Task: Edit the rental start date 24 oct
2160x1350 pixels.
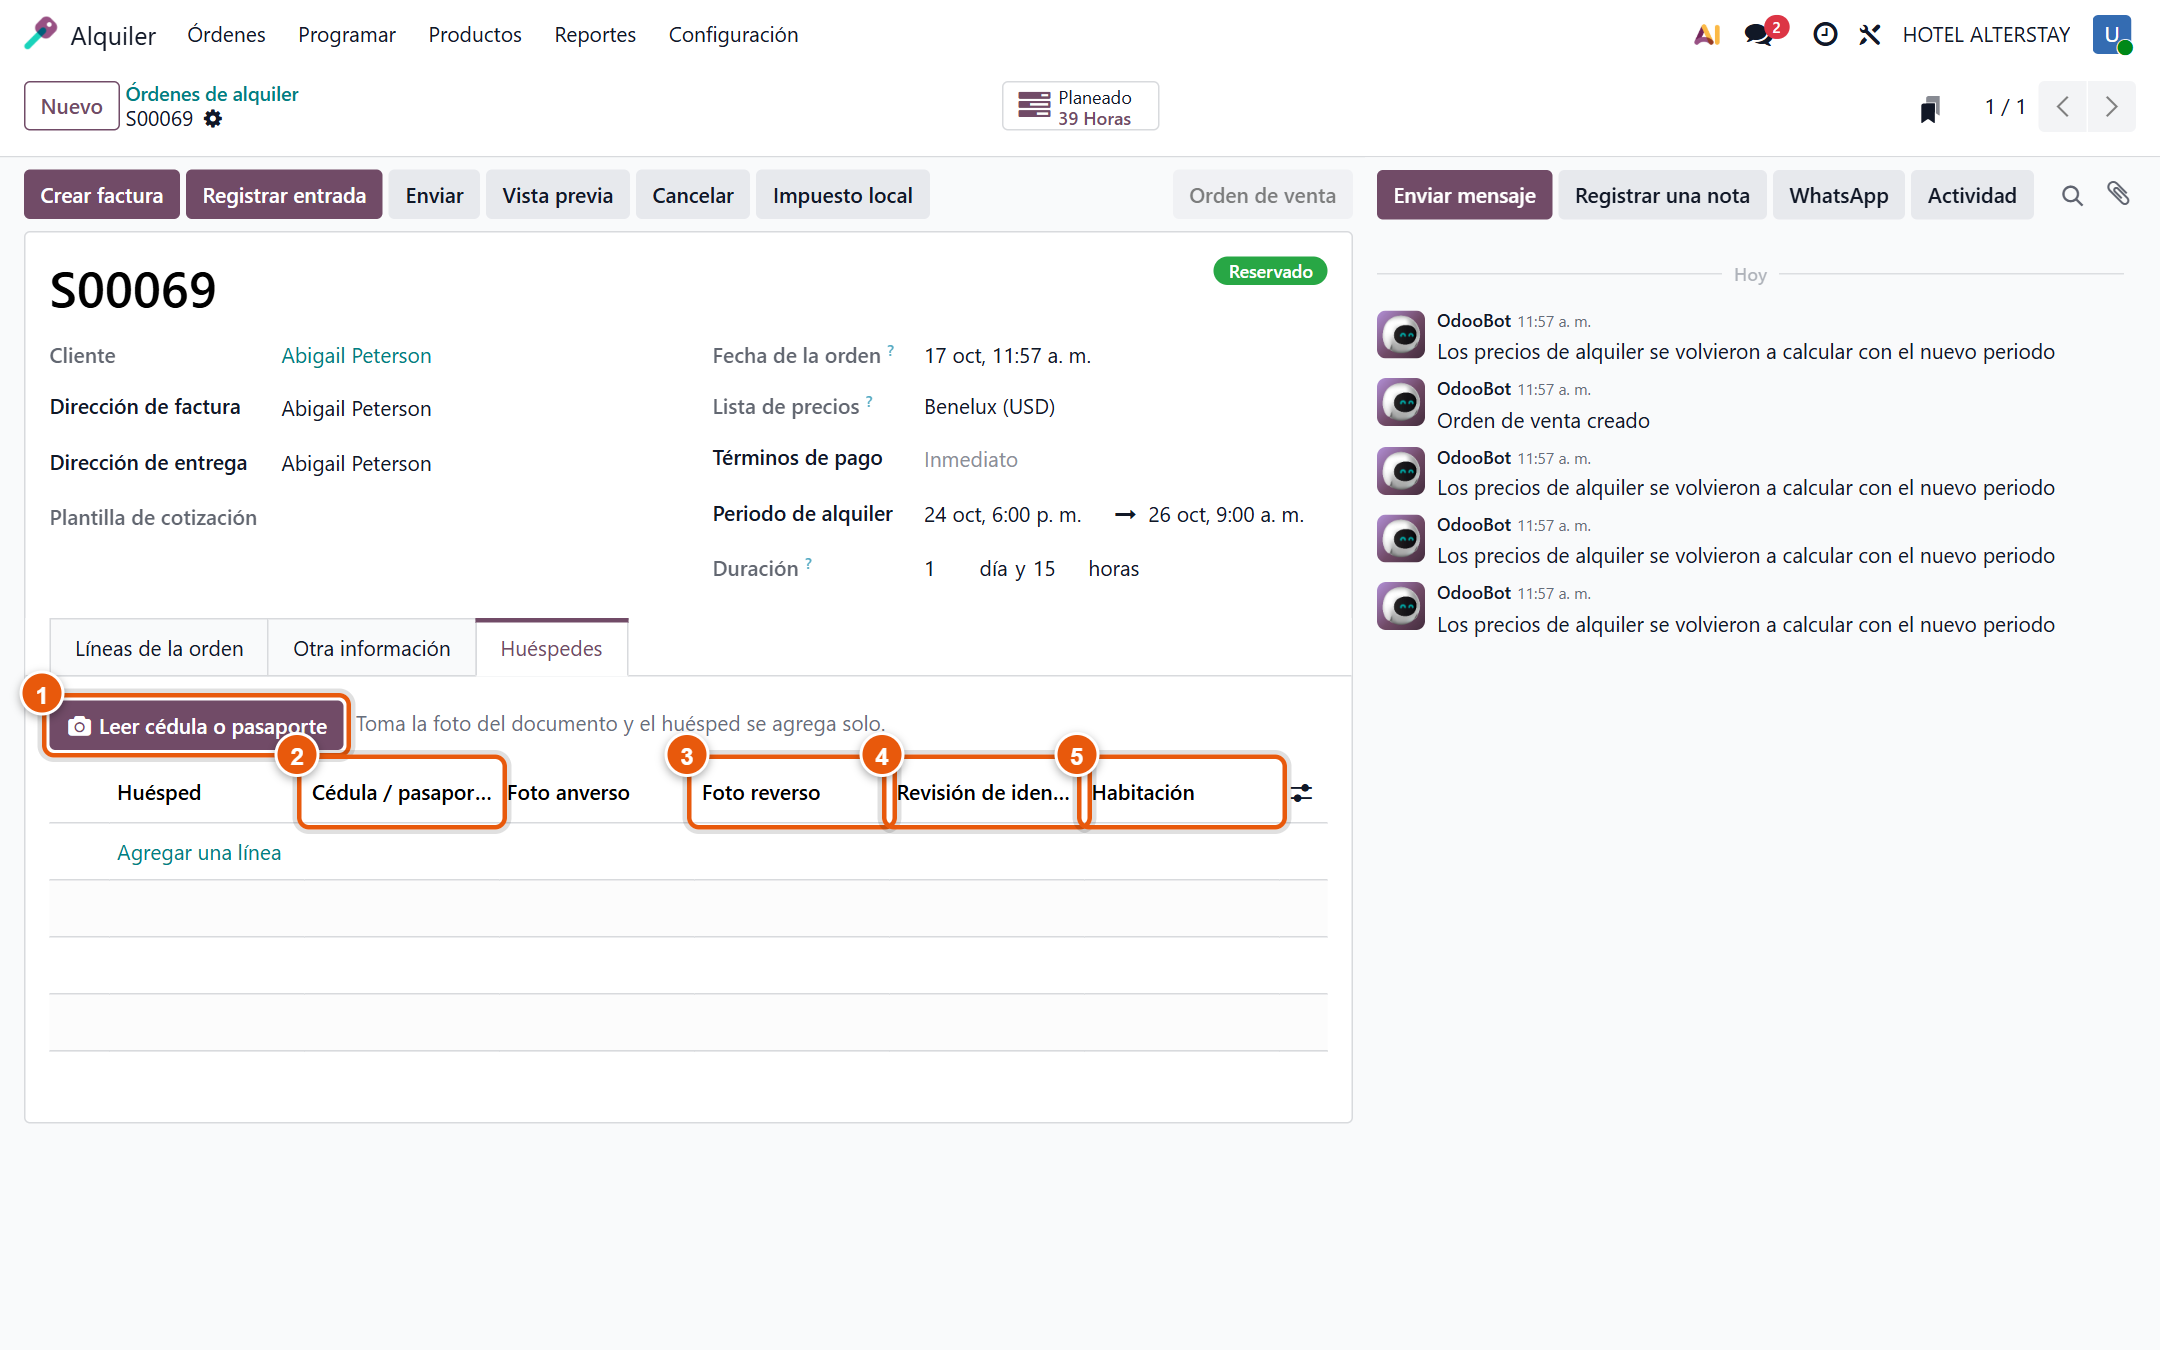Action: (1003, 515)
